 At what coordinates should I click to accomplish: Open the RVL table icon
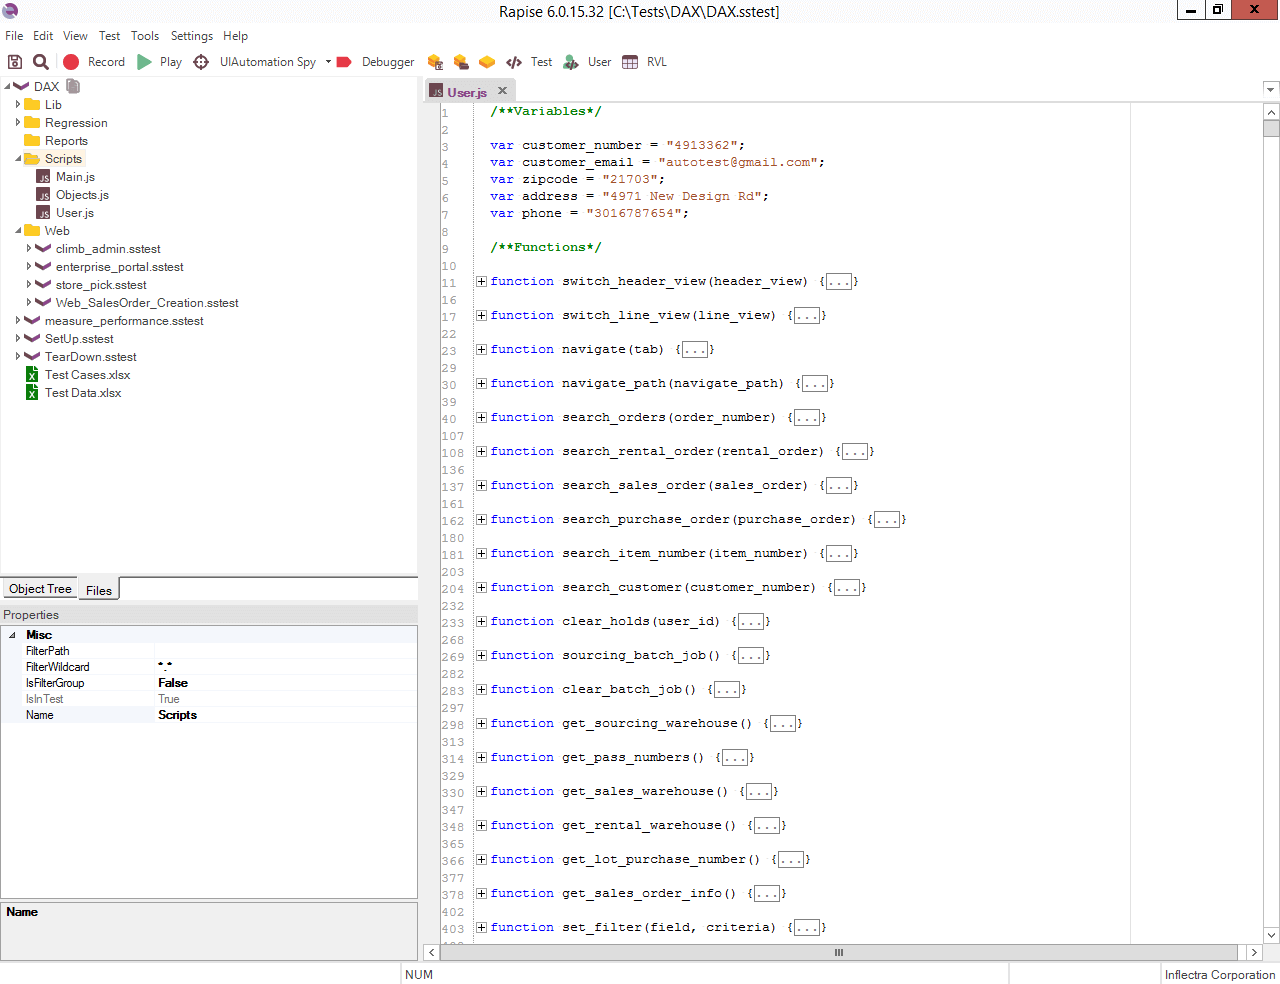[x=630, y=62]
